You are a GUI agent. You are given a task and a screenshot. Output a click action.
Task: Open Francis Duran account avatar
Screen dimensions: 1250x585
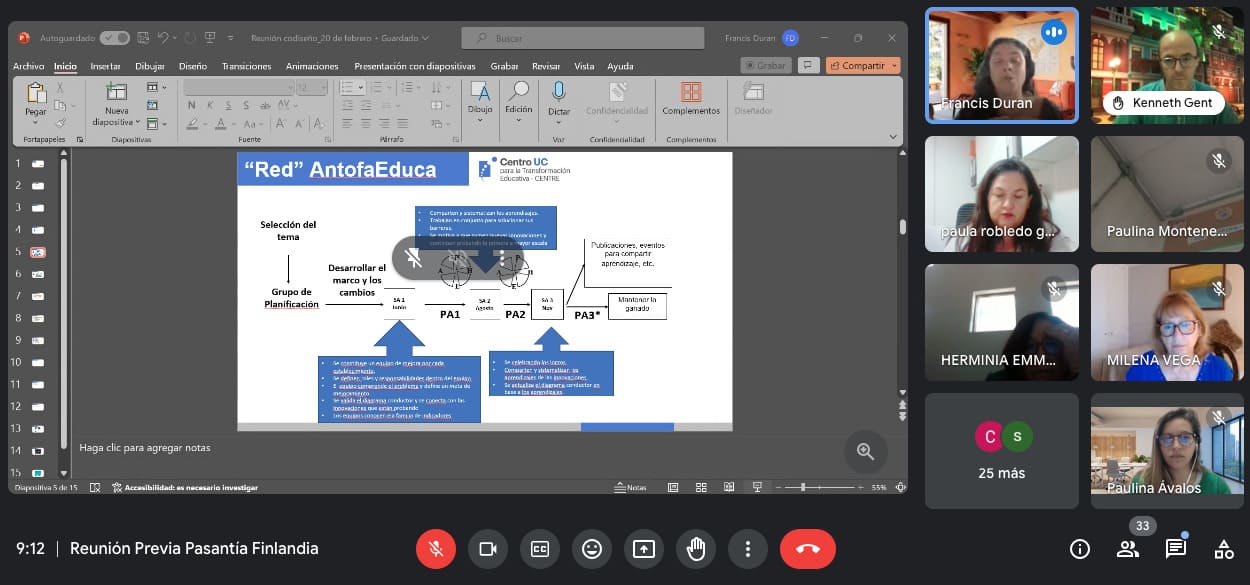(x=790, y=38)
